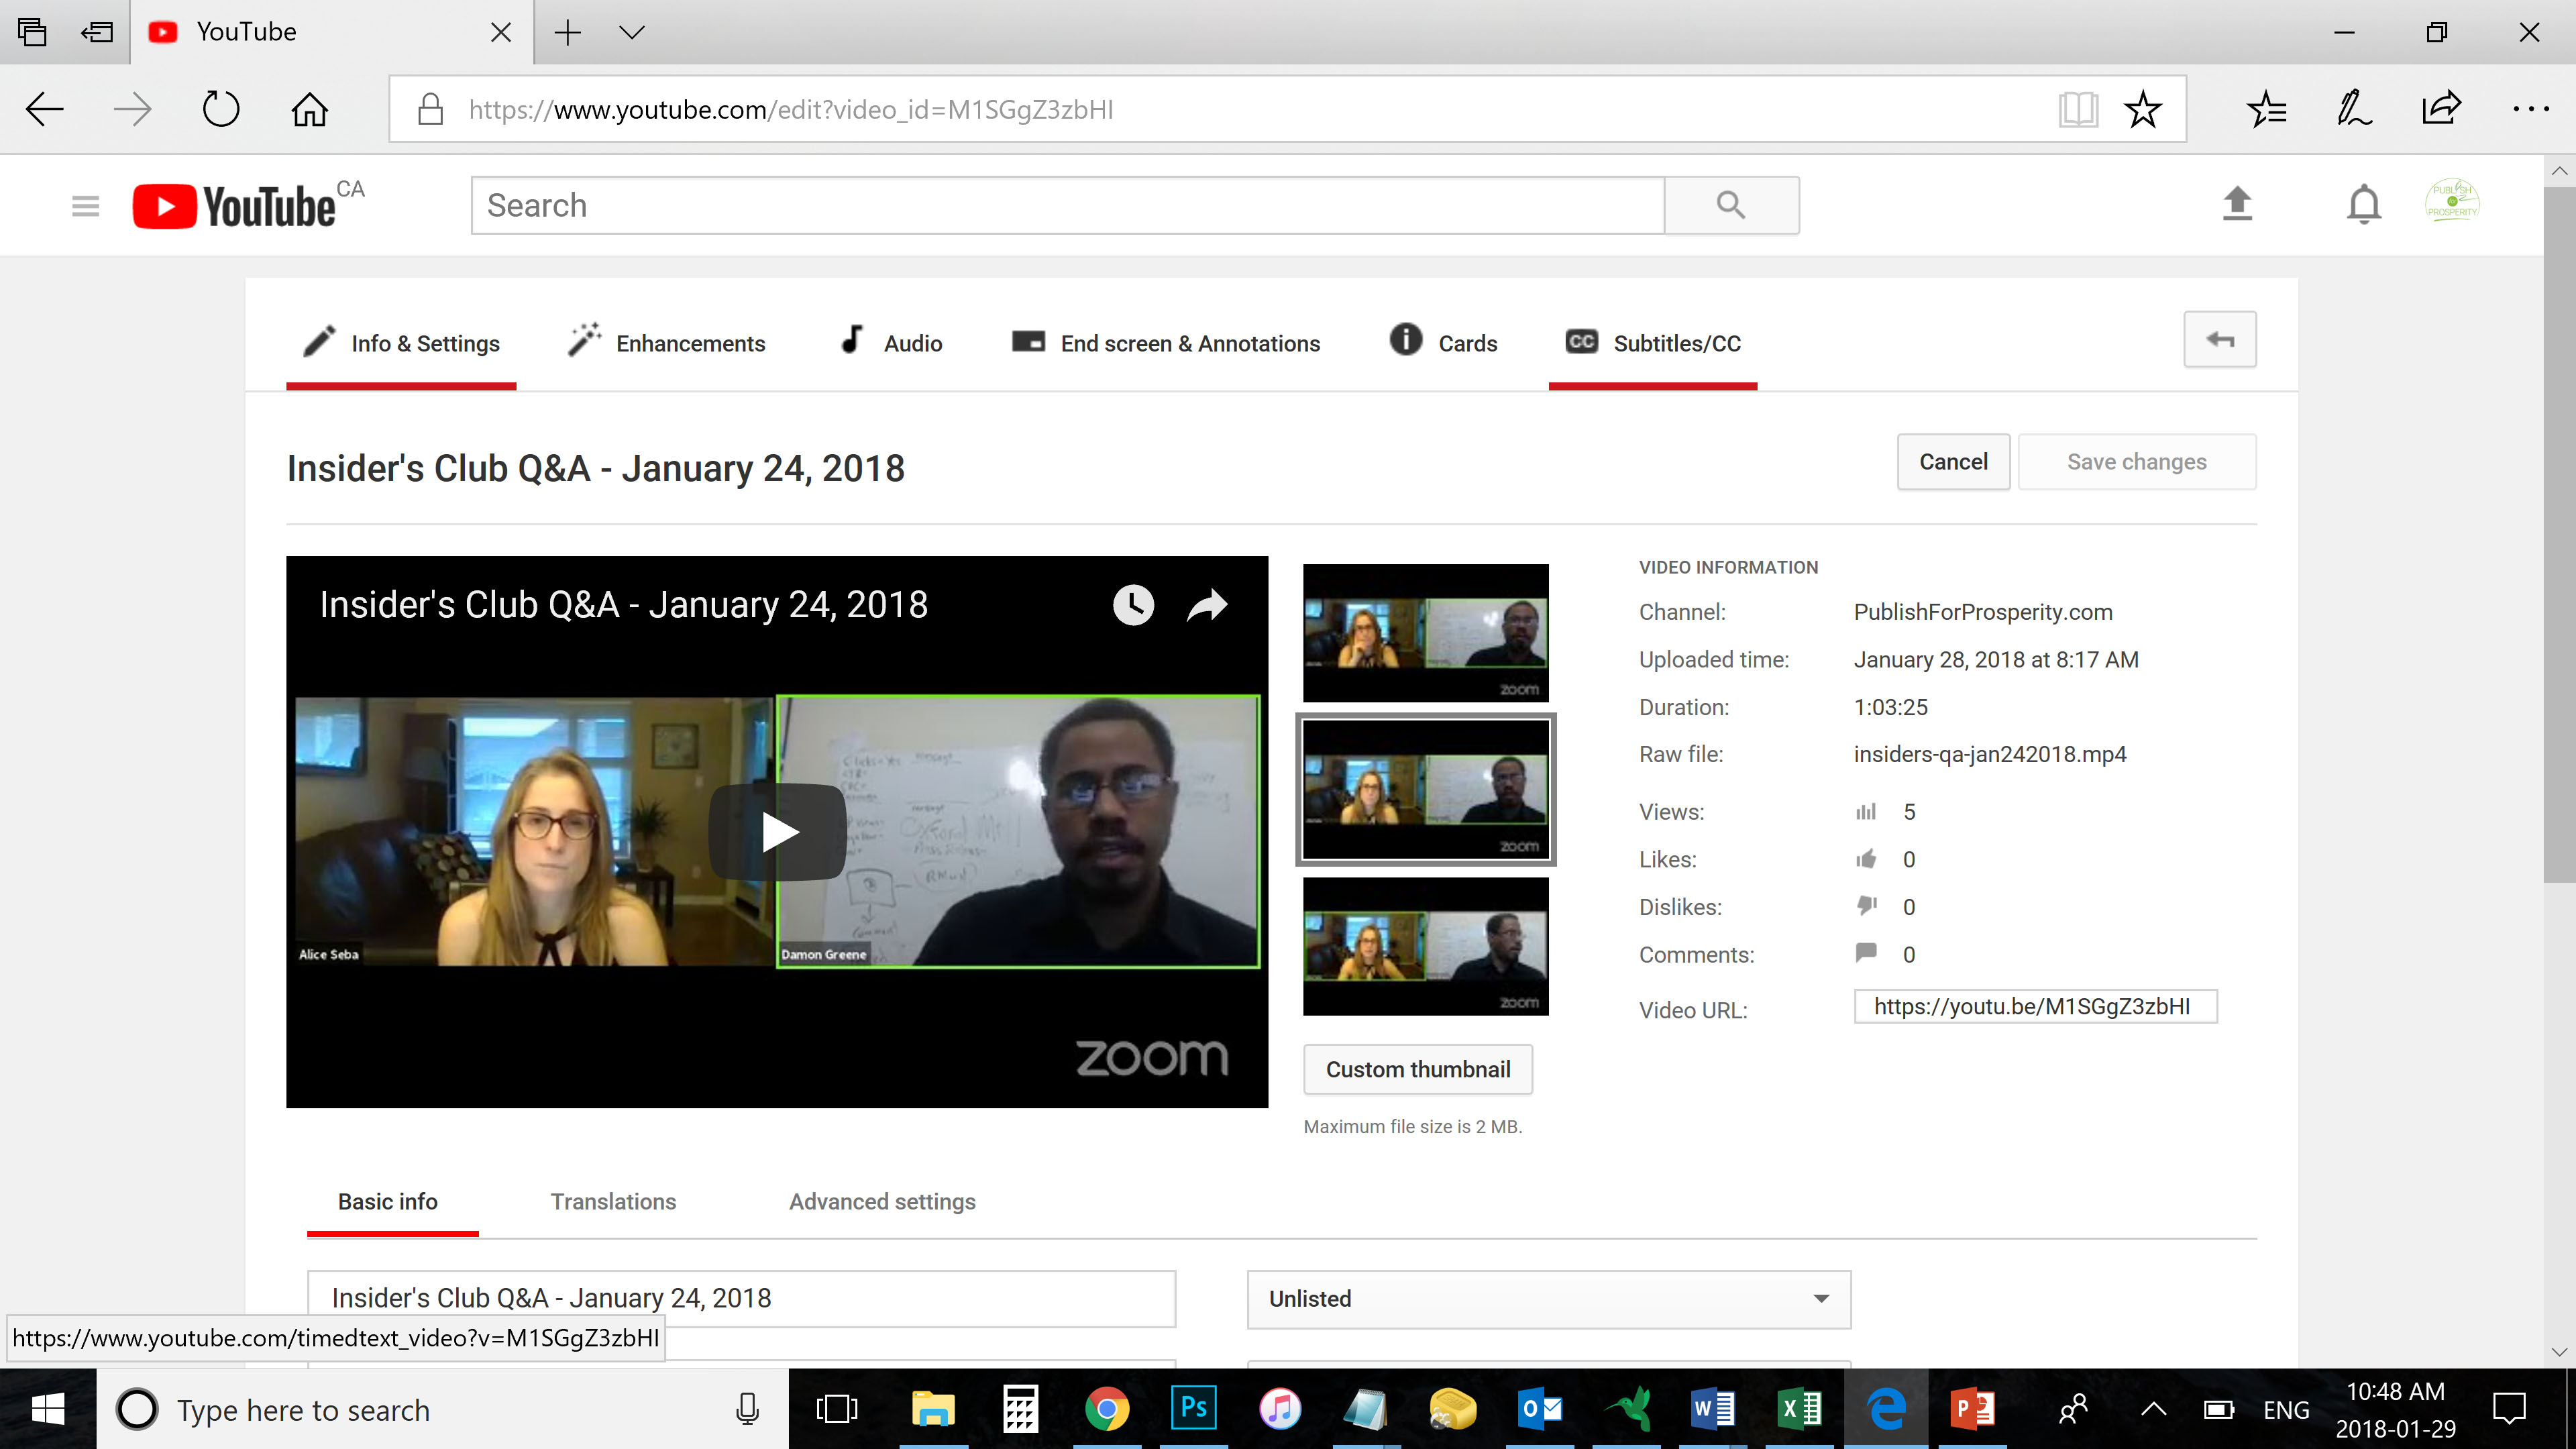Open Google Chrome from taskbar
Image resolution: width=2576 pixels, height=1449 pixels.
1107,1409
